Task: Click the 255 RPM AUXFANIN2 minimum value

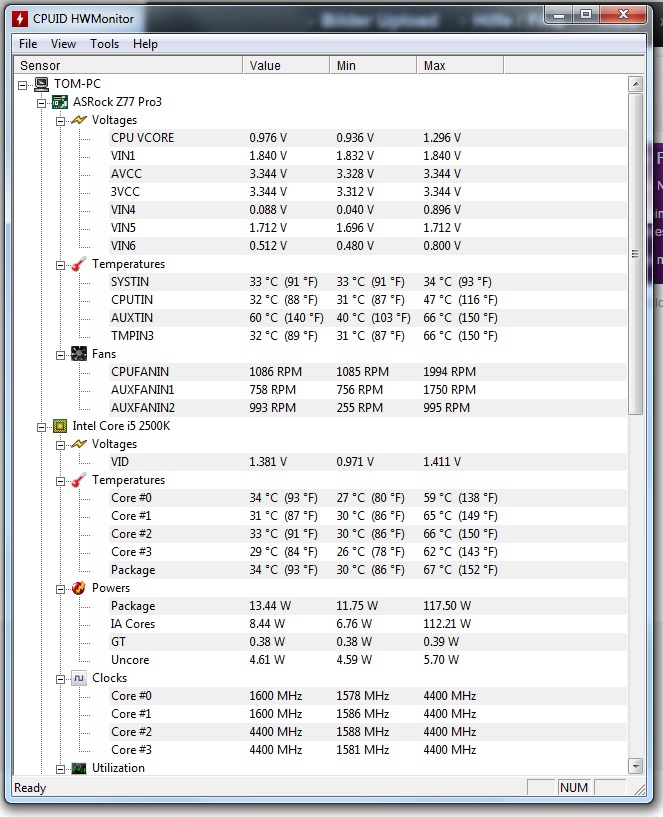Action: (x=360, y=408)
